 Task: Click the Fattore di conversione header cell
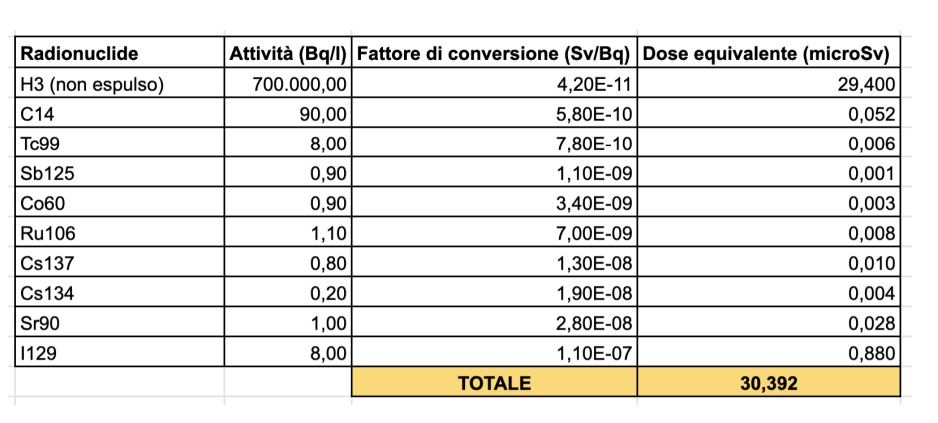pos(494,53)
